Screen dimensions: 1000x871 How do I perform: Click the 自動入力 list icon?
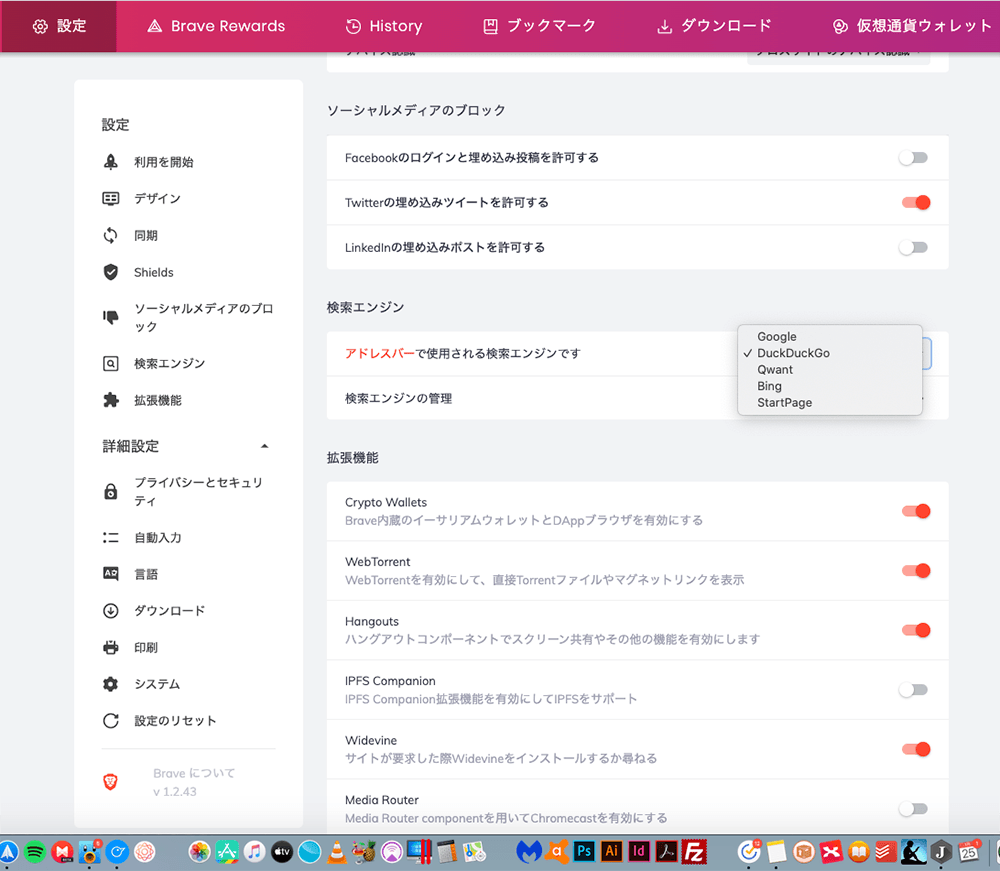(x=110, y=538)
